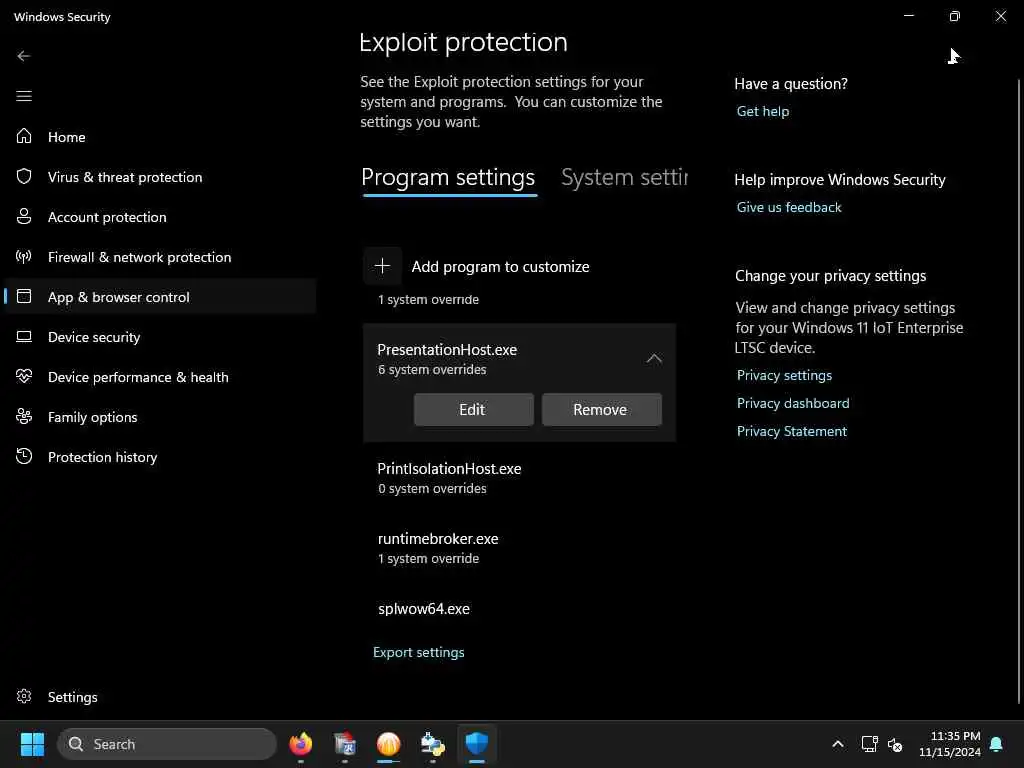Click Add program to customize
Image resolution: width=1024 pixels, height=768 pixels.
(x=500, y=266)
